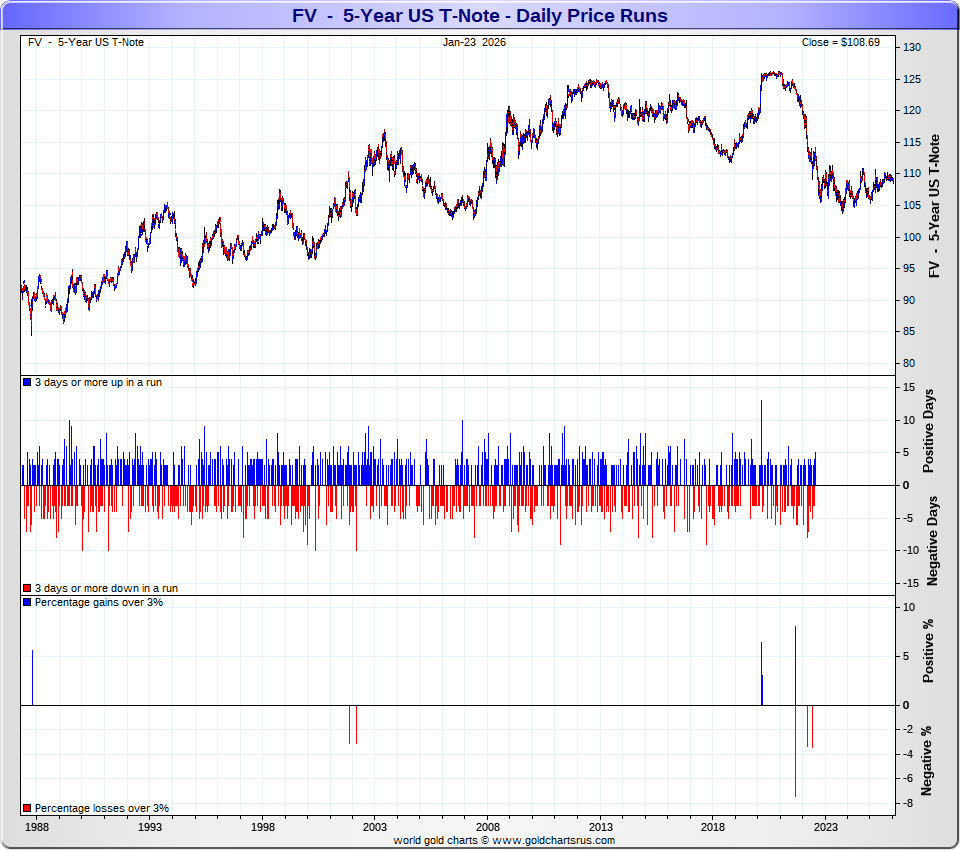
Task: Click the www.goldchartsrus.com footer link
Action: point(553,840)
